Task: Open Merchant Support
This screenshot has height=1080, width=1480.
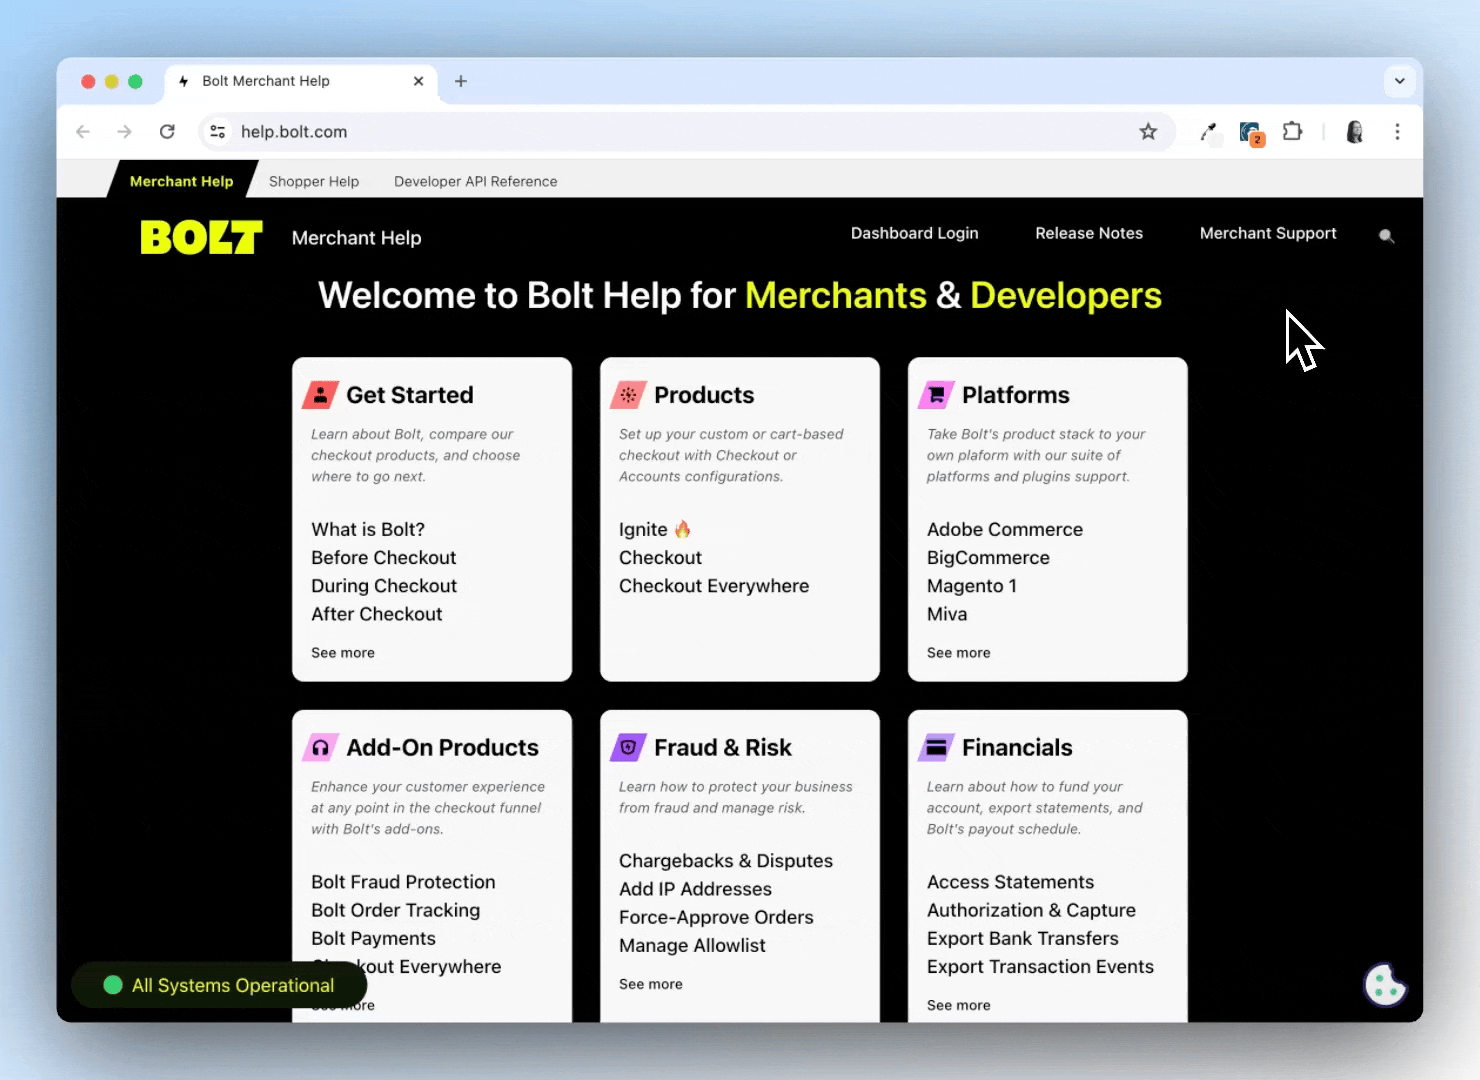Action: click(1268, 233)
